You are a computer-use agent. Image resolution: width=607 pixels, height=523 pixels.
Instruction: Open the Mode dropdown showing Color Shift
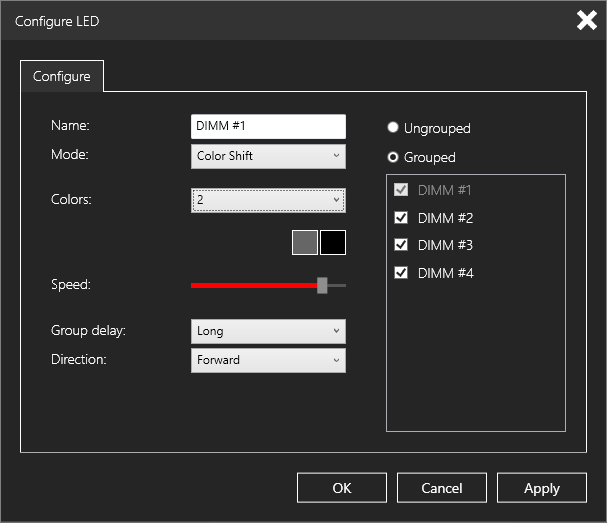point(267,156)
